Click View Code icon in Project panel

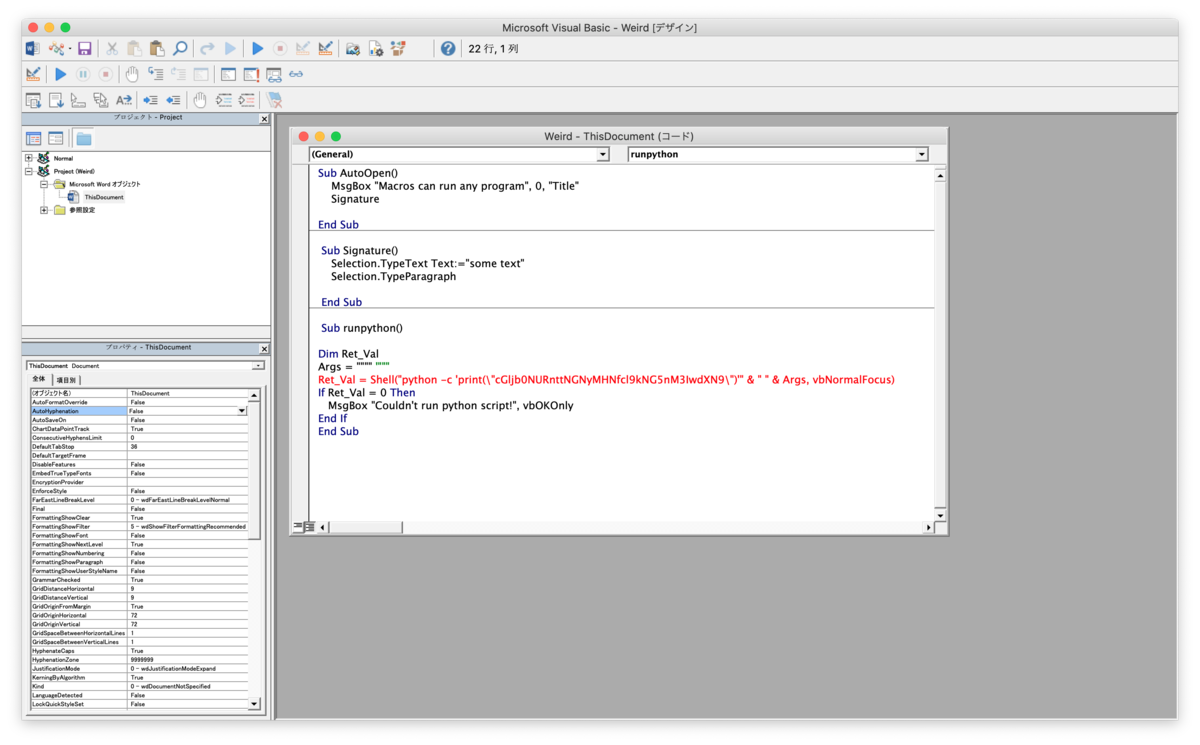[33, 138]
